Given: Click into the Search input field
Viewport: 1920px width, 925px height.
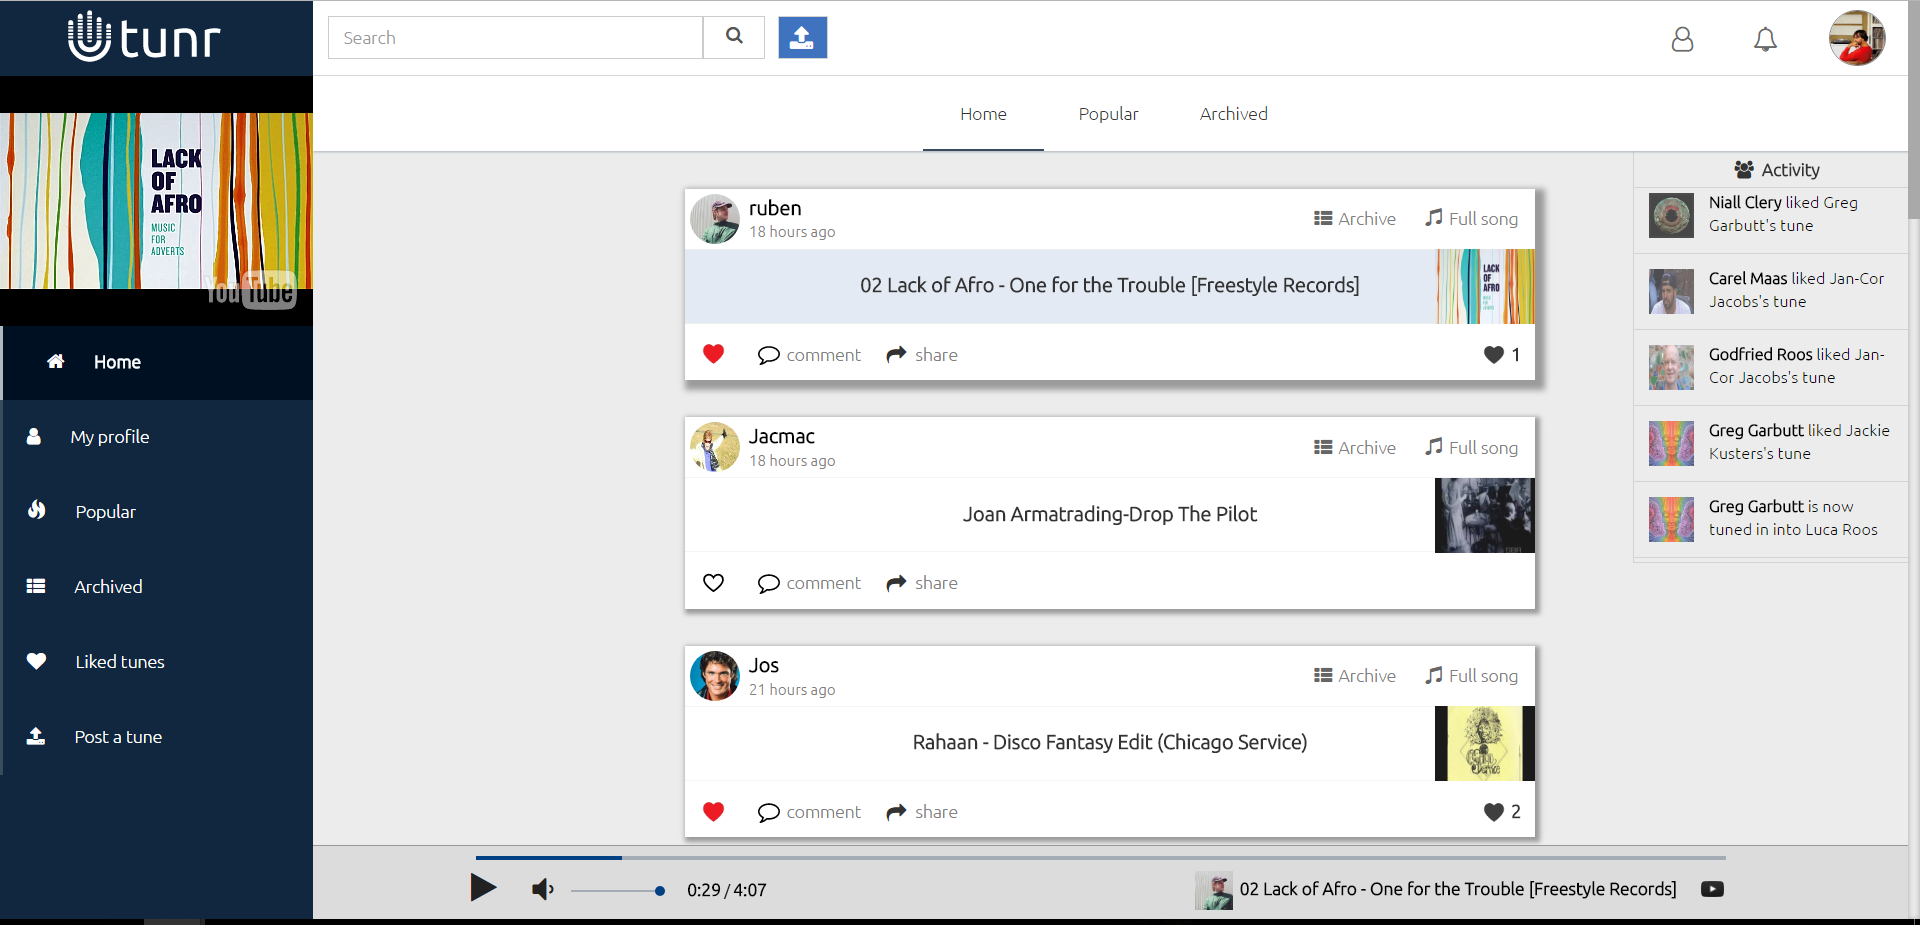Looking at the screenshot, I should 515,38.
